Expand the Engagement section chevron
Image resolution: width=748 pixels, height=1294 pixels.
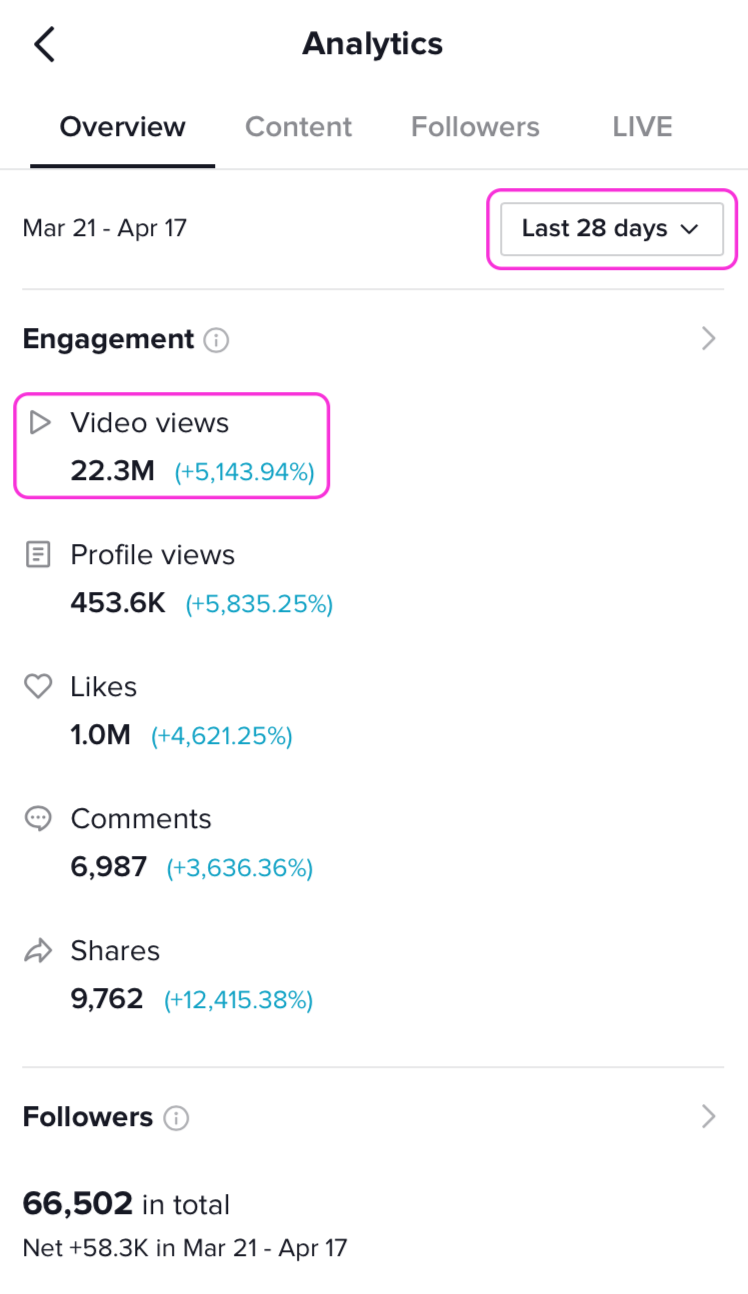coord(709,339)
